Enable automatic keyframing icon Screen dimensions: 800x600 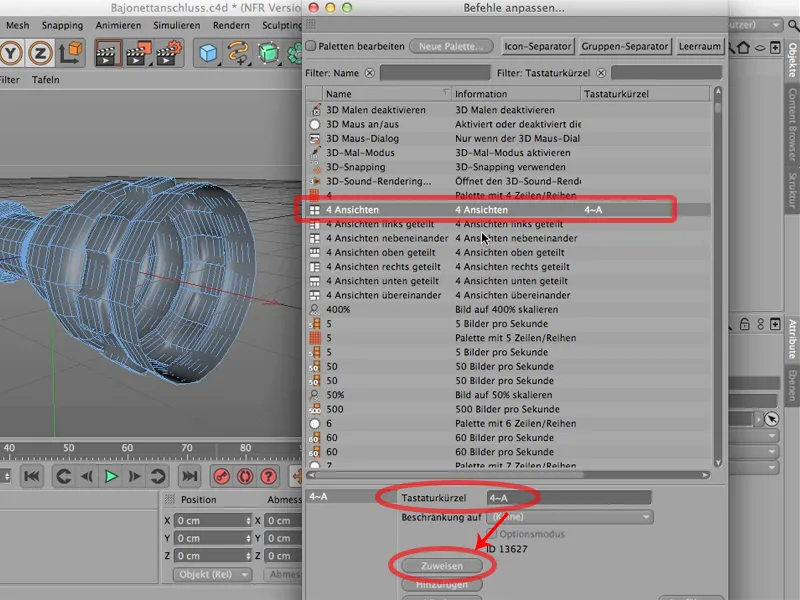coord(245,476)
